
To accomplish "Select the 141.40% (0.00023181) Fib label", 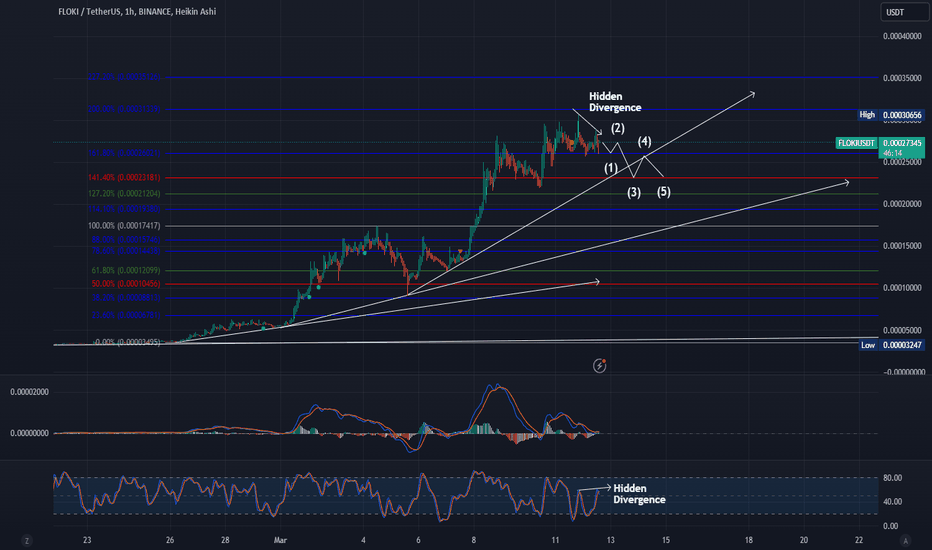I will (x=124, y=177).
